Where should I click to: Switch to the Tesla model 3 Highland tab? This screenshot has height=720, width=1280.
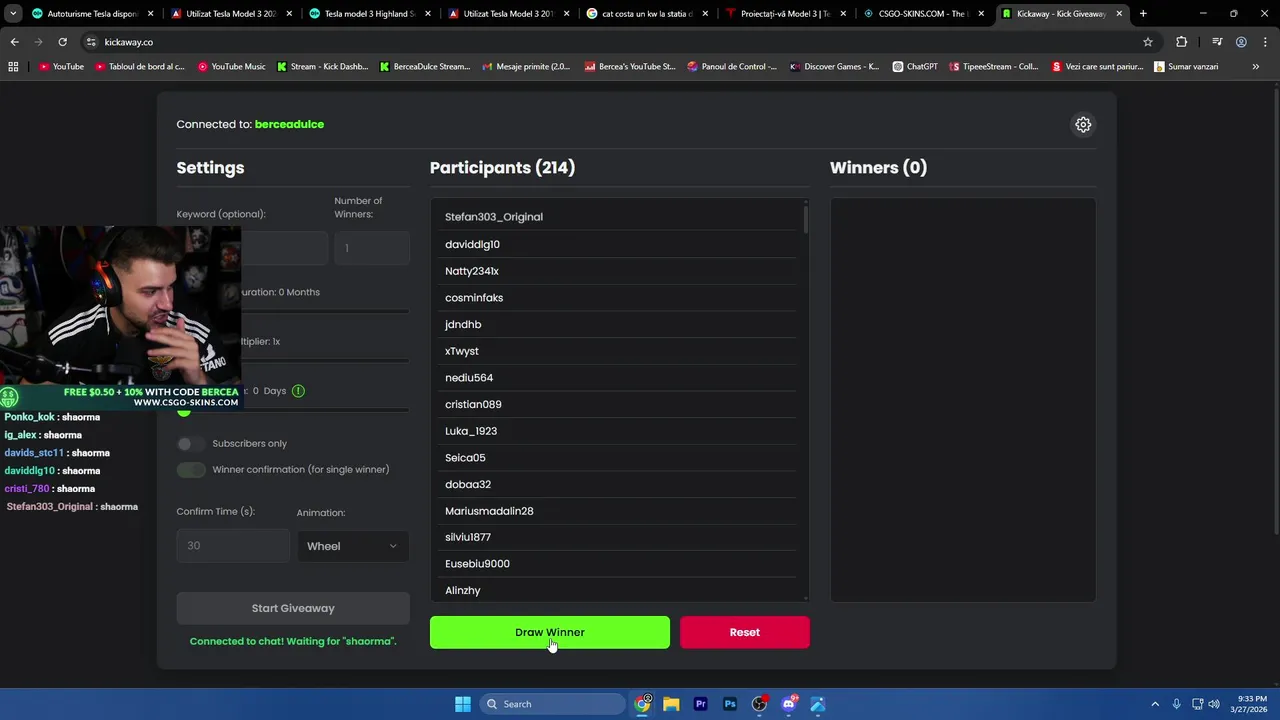[x=369, y=14]
